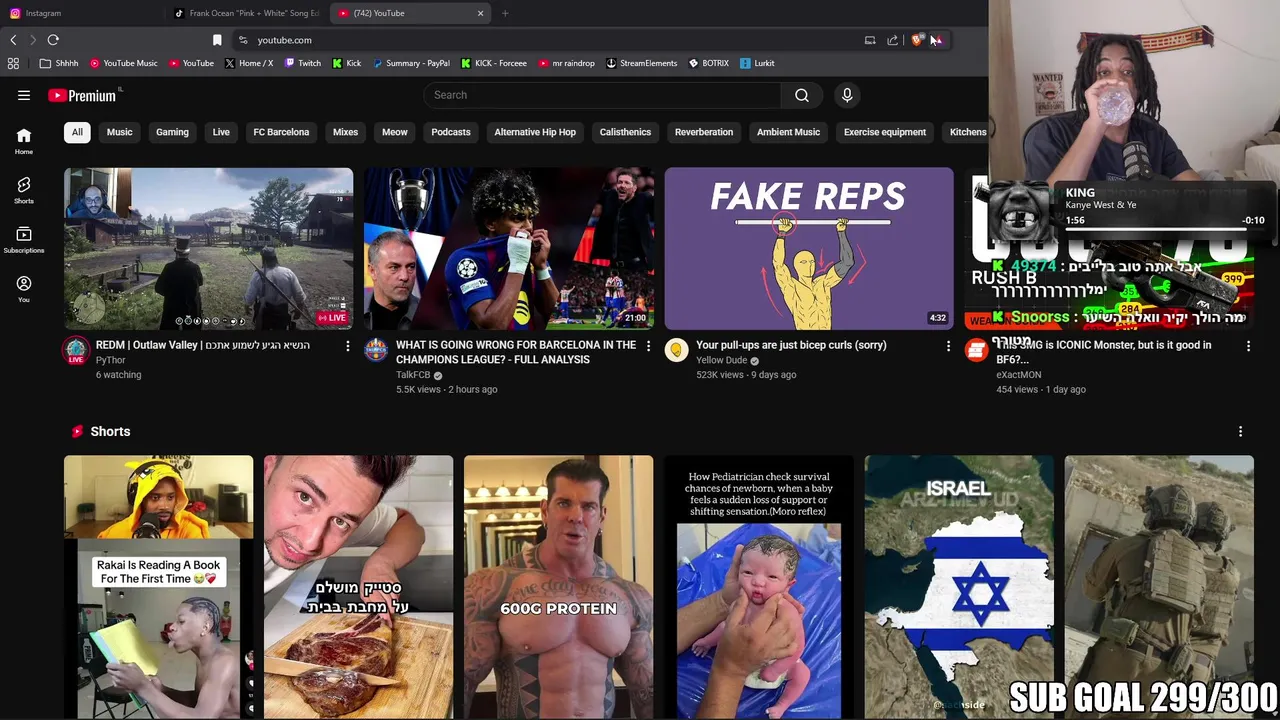Open the 600G PROTEIN short

558,587
